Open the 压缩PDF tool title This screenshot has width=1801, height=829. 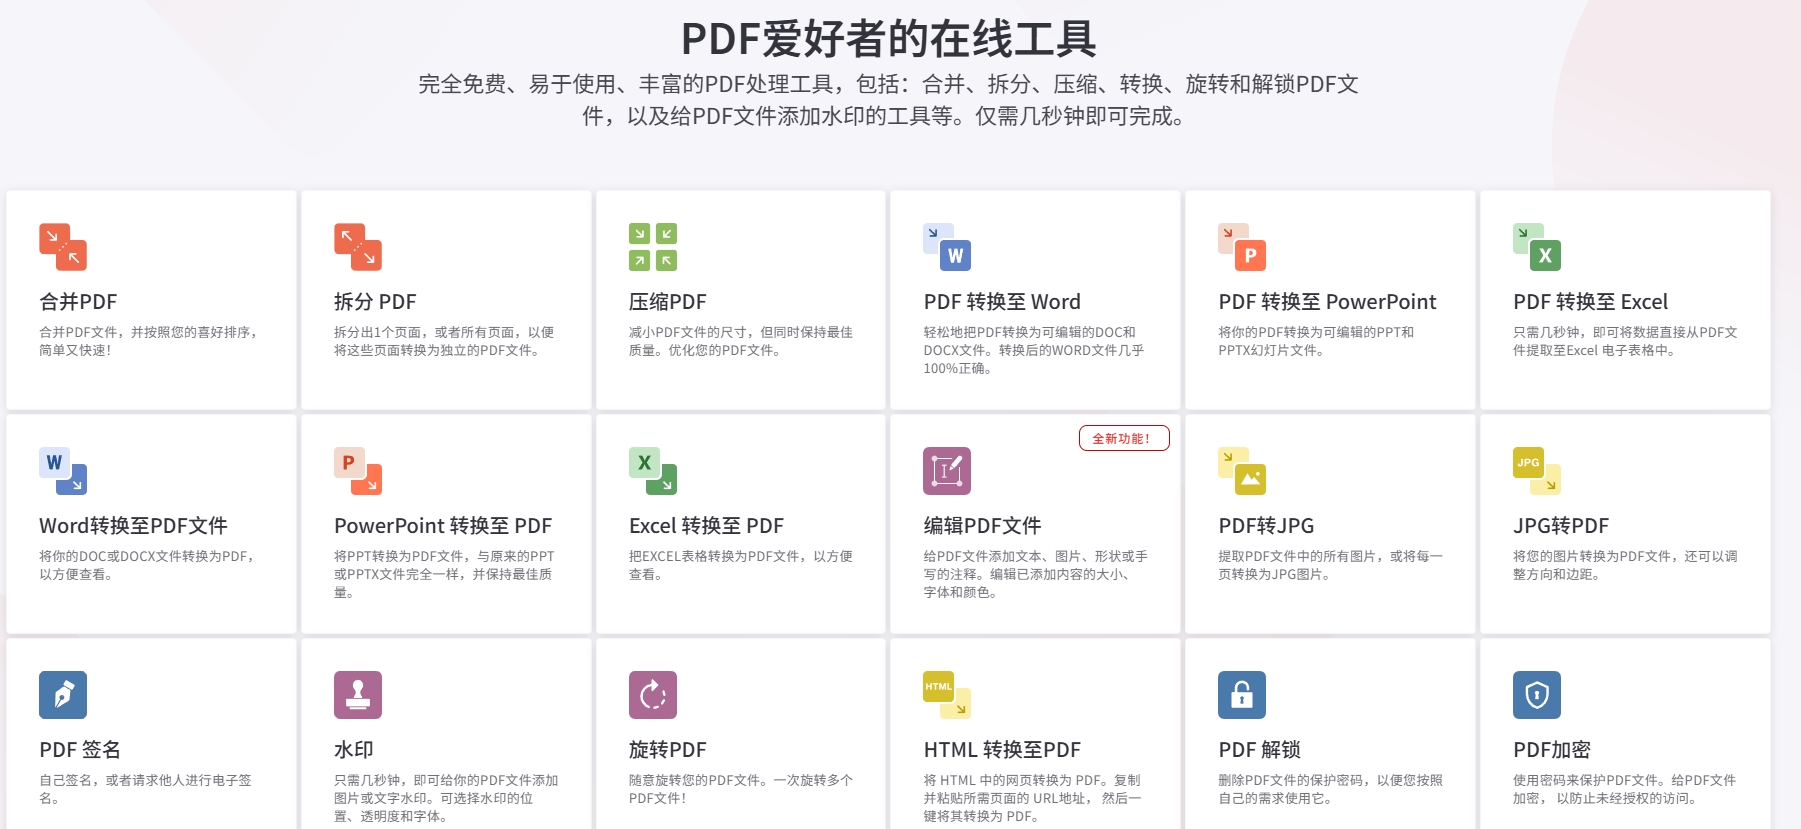point(668,302)
